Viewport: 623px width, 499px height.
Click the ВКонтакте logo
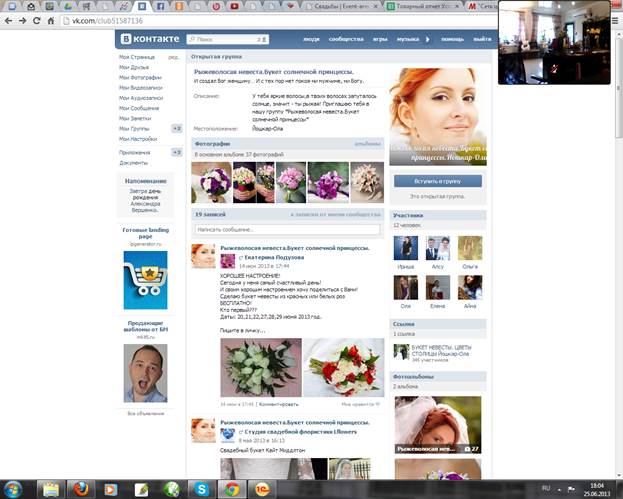[x=150, y=39]
